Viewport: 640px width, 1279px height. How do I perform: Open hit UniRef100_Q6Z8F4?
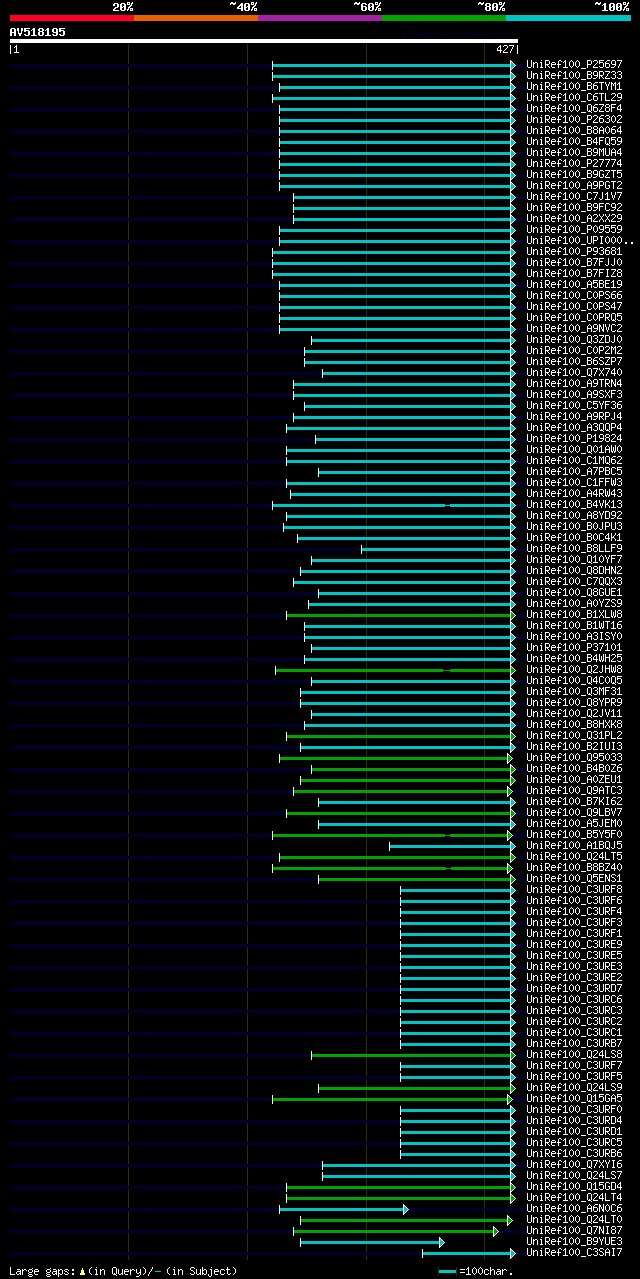[574, 108]
